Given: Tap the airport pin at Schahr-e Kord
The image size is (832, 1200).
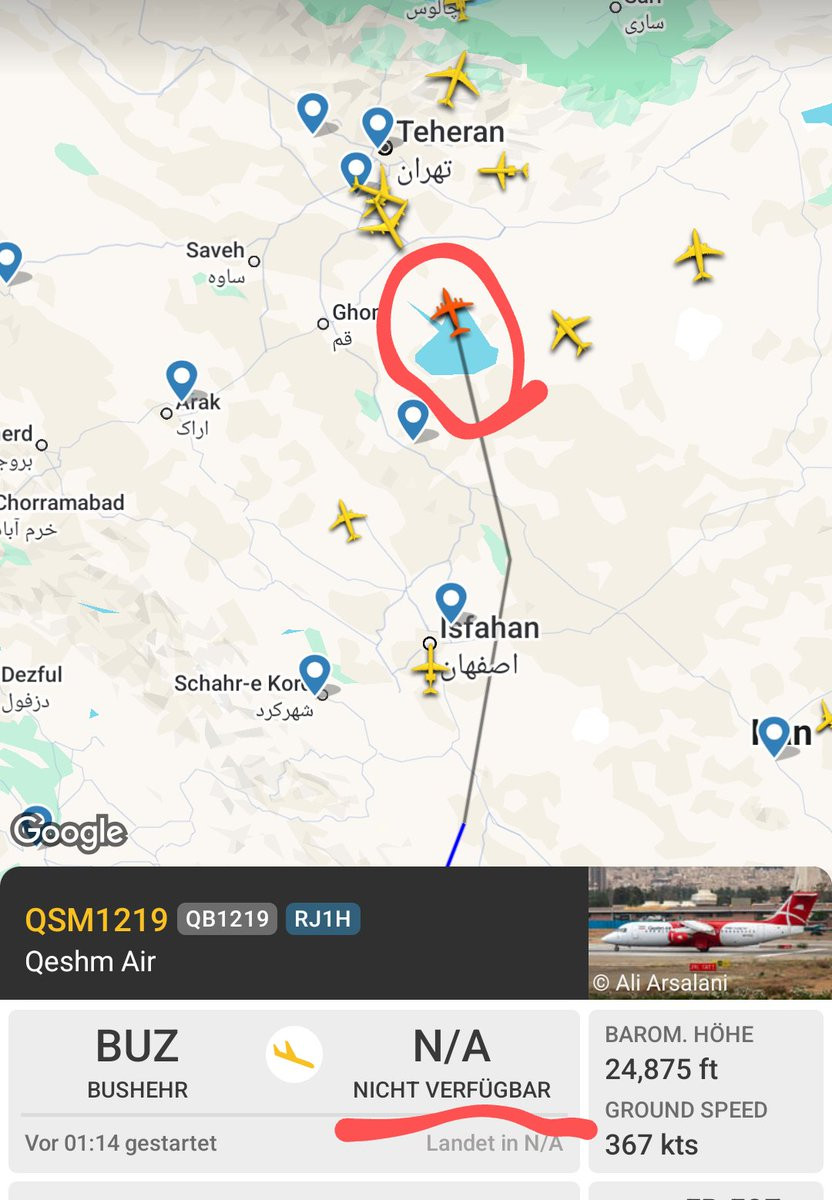Looking at the screenshot, I should pyautogui.click(x=315, y=675).
